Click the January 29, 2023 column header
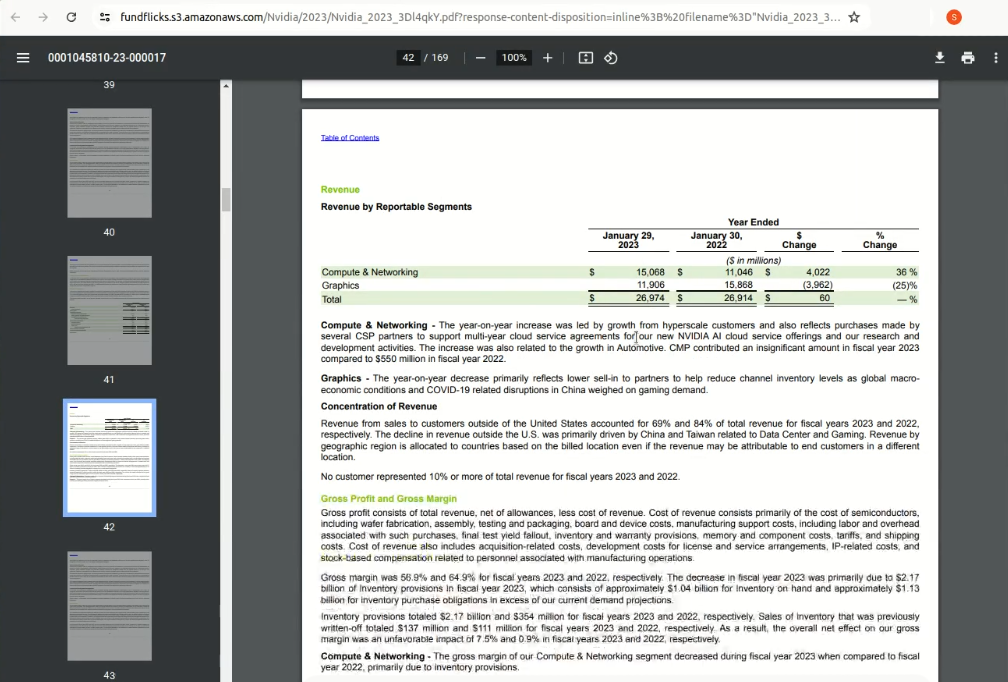Viewport: 1008px width, 682px height. pyautogui.click(x=628, y=240)
